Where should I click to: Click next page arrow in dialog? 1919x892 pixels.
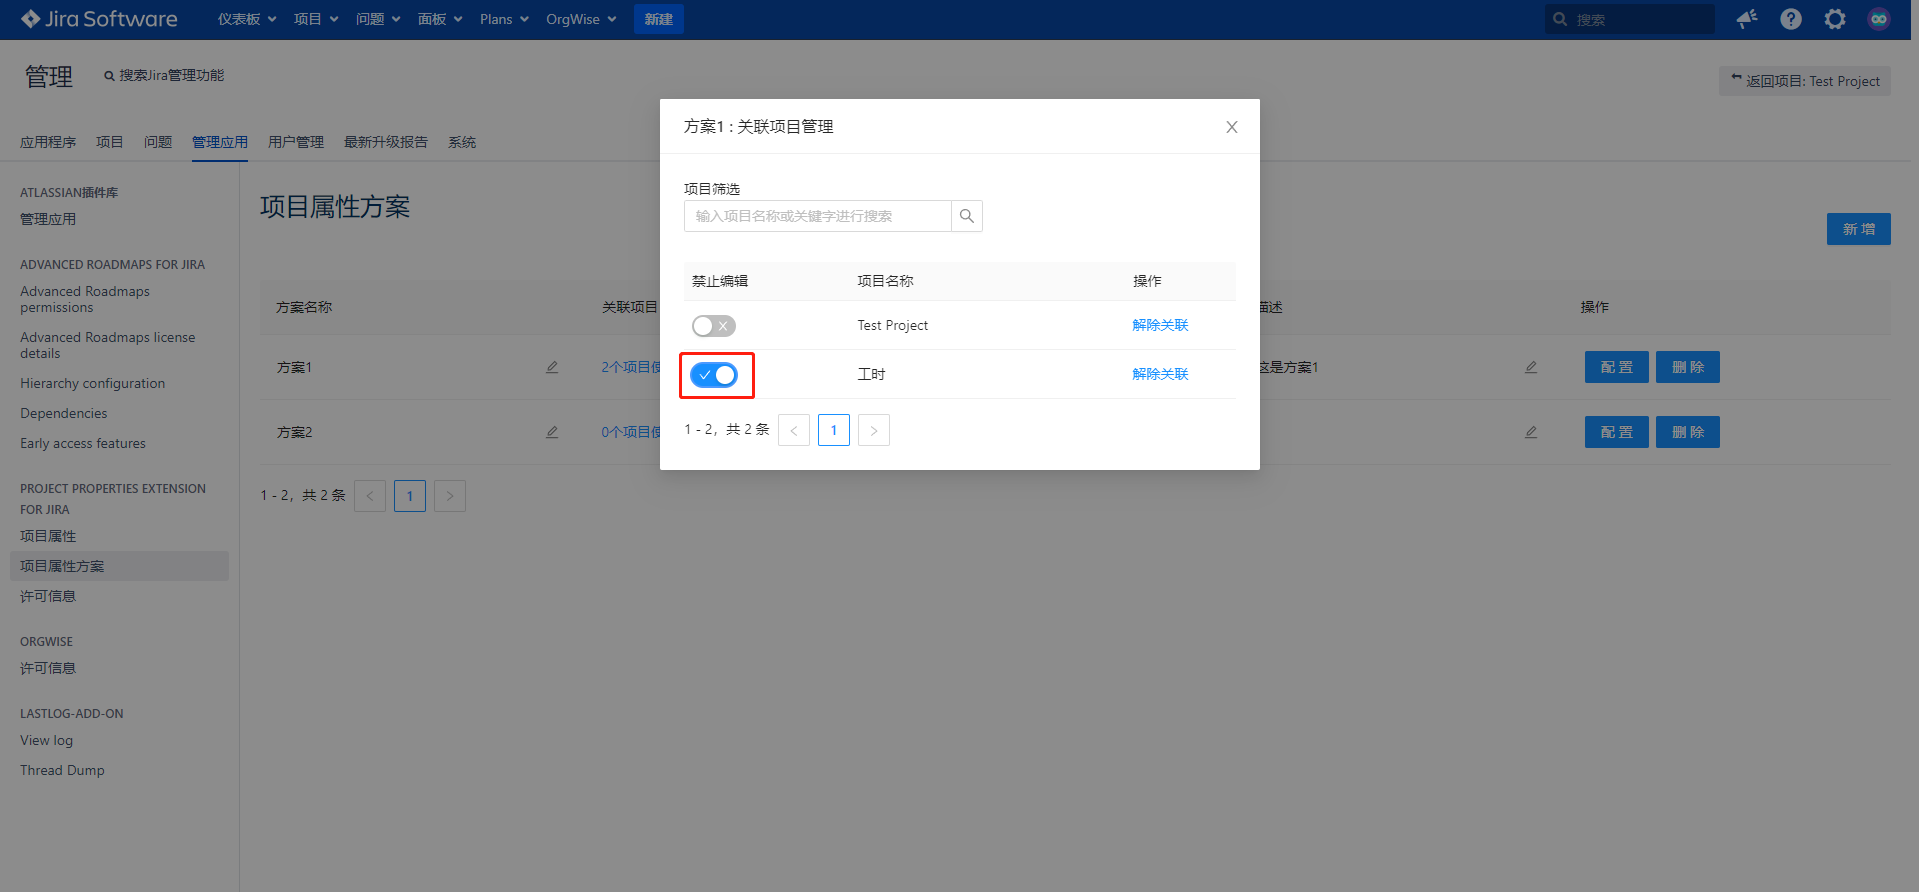[873, 431]
